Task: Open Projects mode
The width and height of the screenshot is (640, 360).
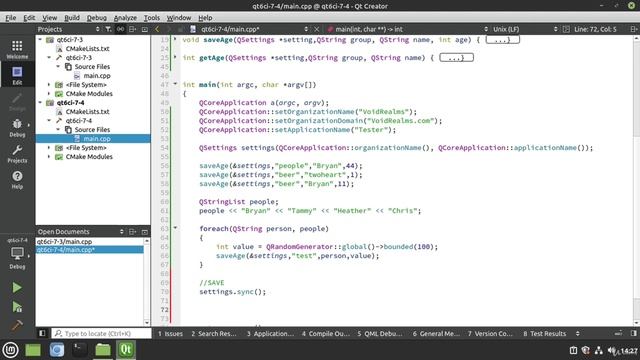Action: click(x=17, y=153)
